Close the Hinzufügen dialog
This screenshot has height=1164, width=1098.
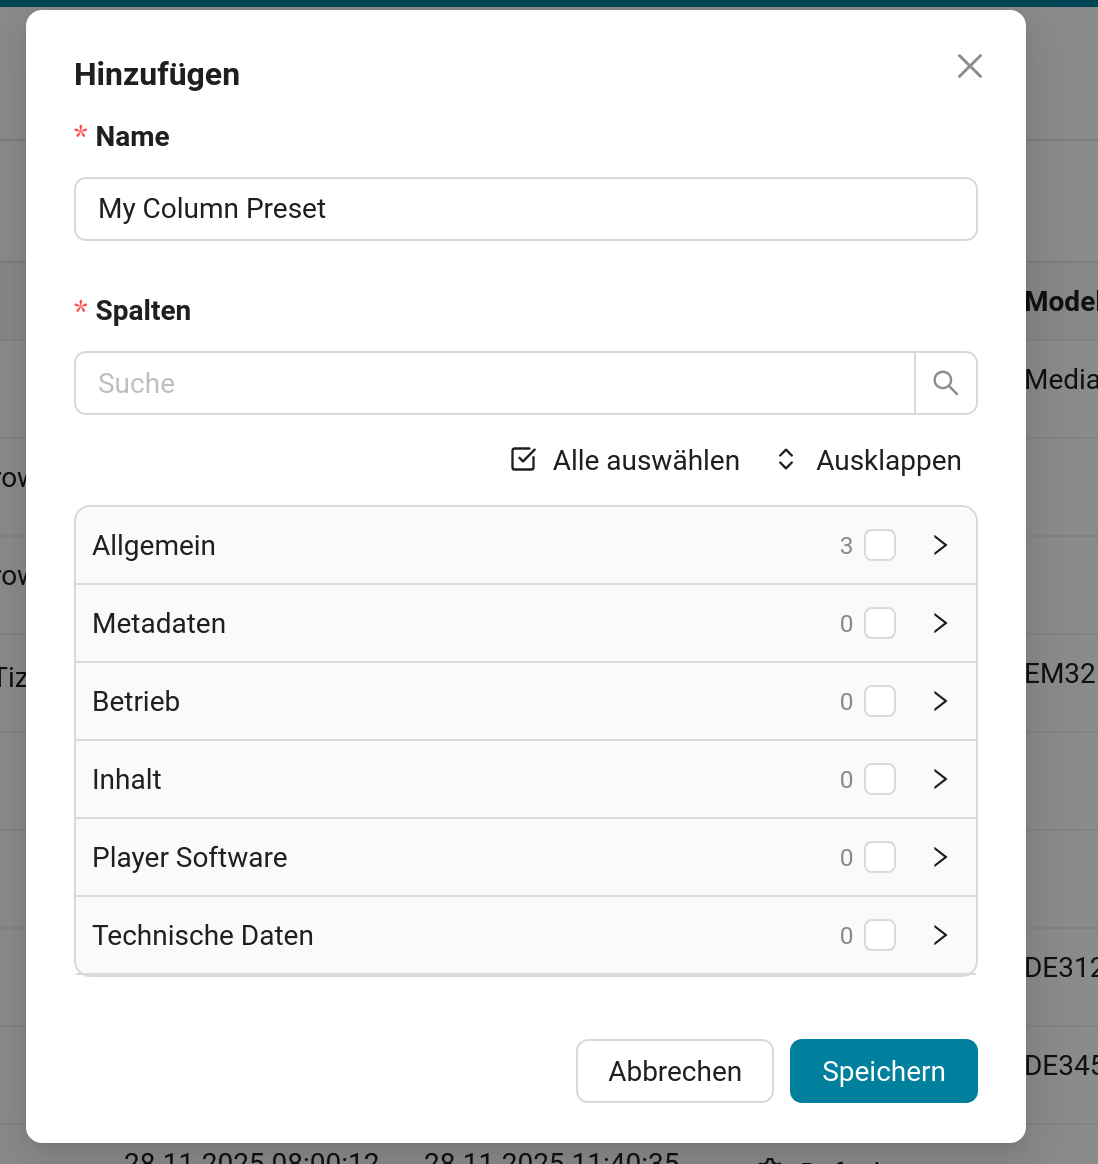pyautogui.click(x=969, y=66)
